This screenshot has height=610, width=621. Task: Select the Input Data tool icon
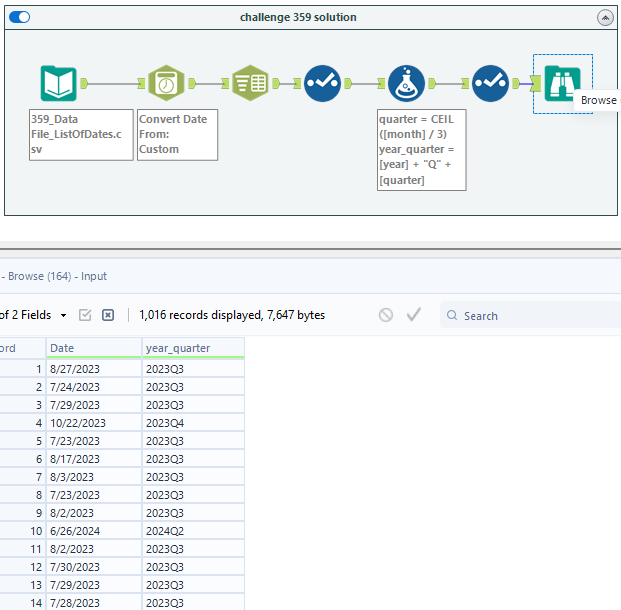58,84
